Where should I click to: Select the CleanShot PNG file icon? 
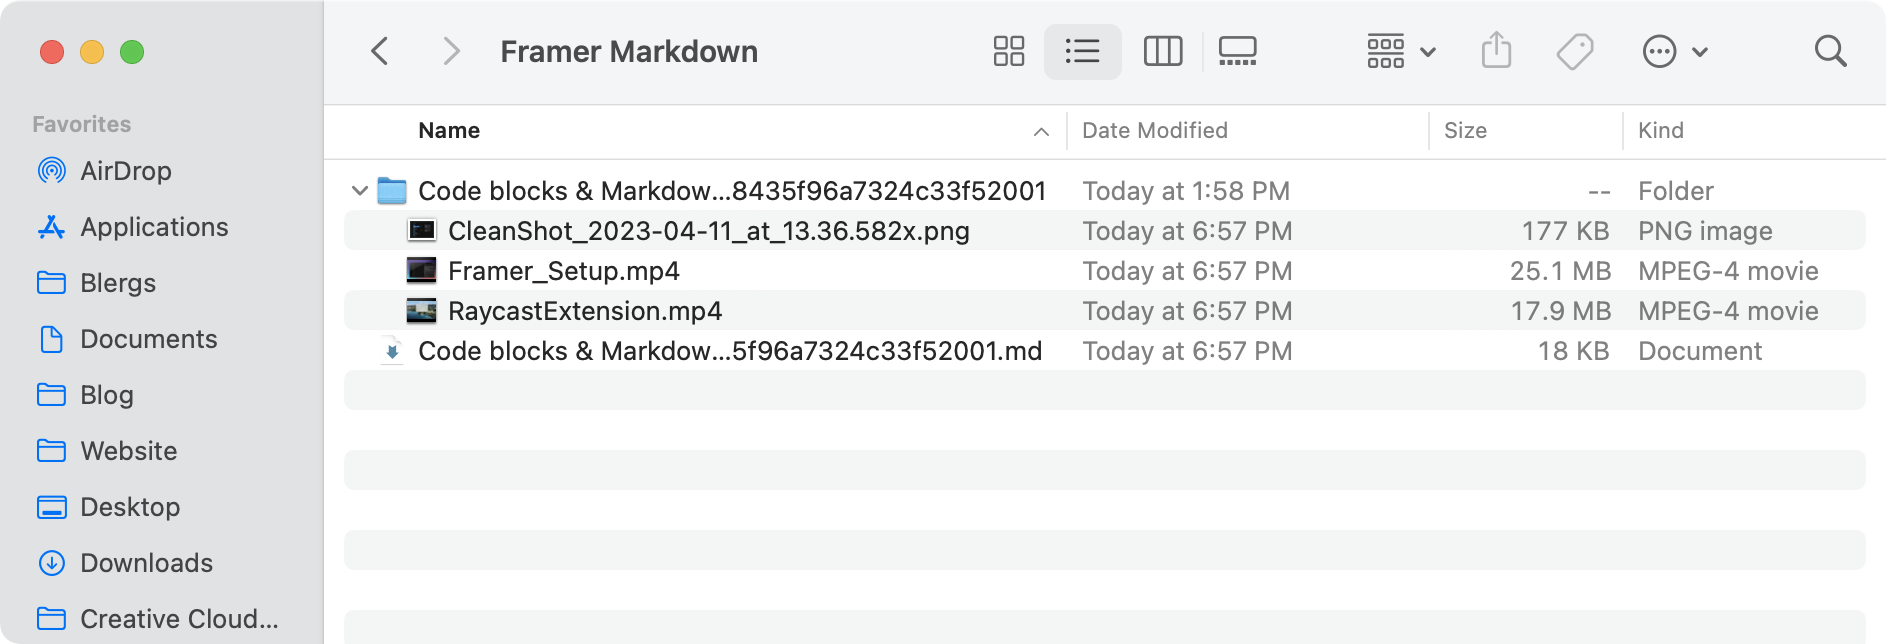[x=421, y=231]
